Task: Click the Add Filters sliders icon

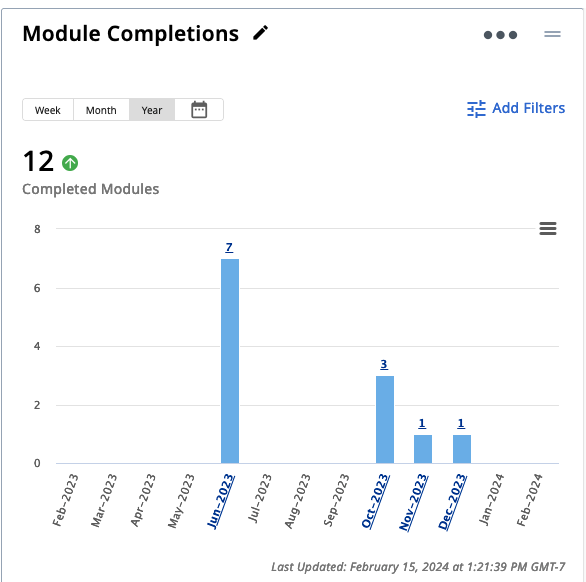Action: click(476, 109)
